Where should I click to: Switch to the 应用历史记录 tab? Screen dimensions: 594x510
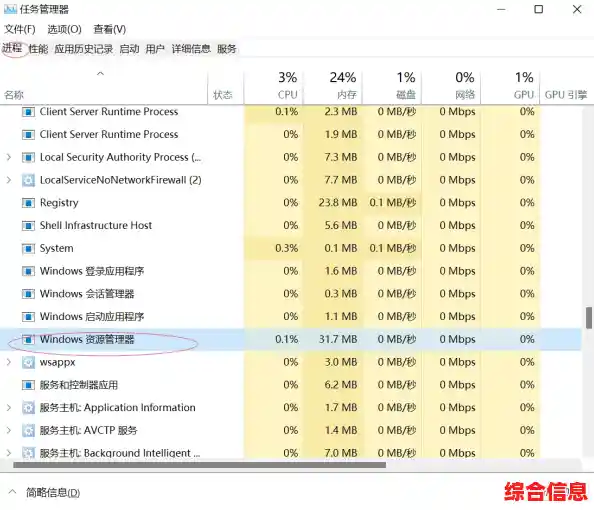(x=84, y=49)
